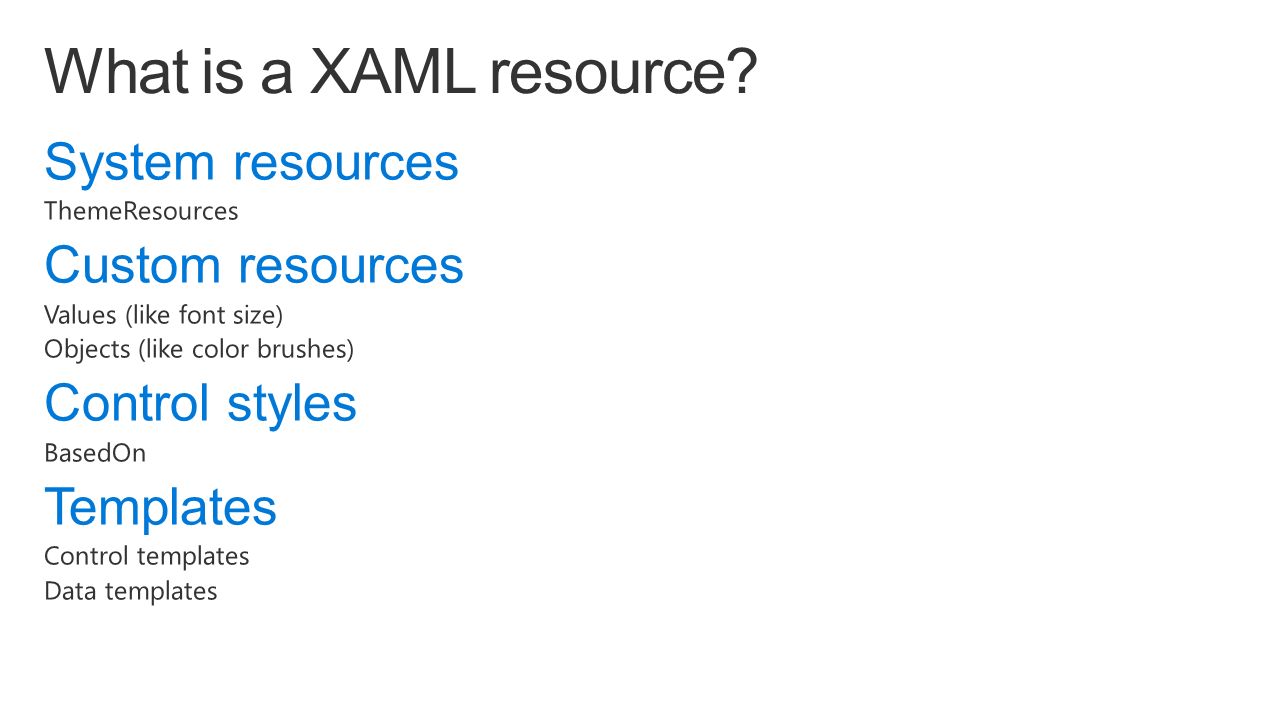
Task: Select the "Templates" heading
Action: click(160, 507)
